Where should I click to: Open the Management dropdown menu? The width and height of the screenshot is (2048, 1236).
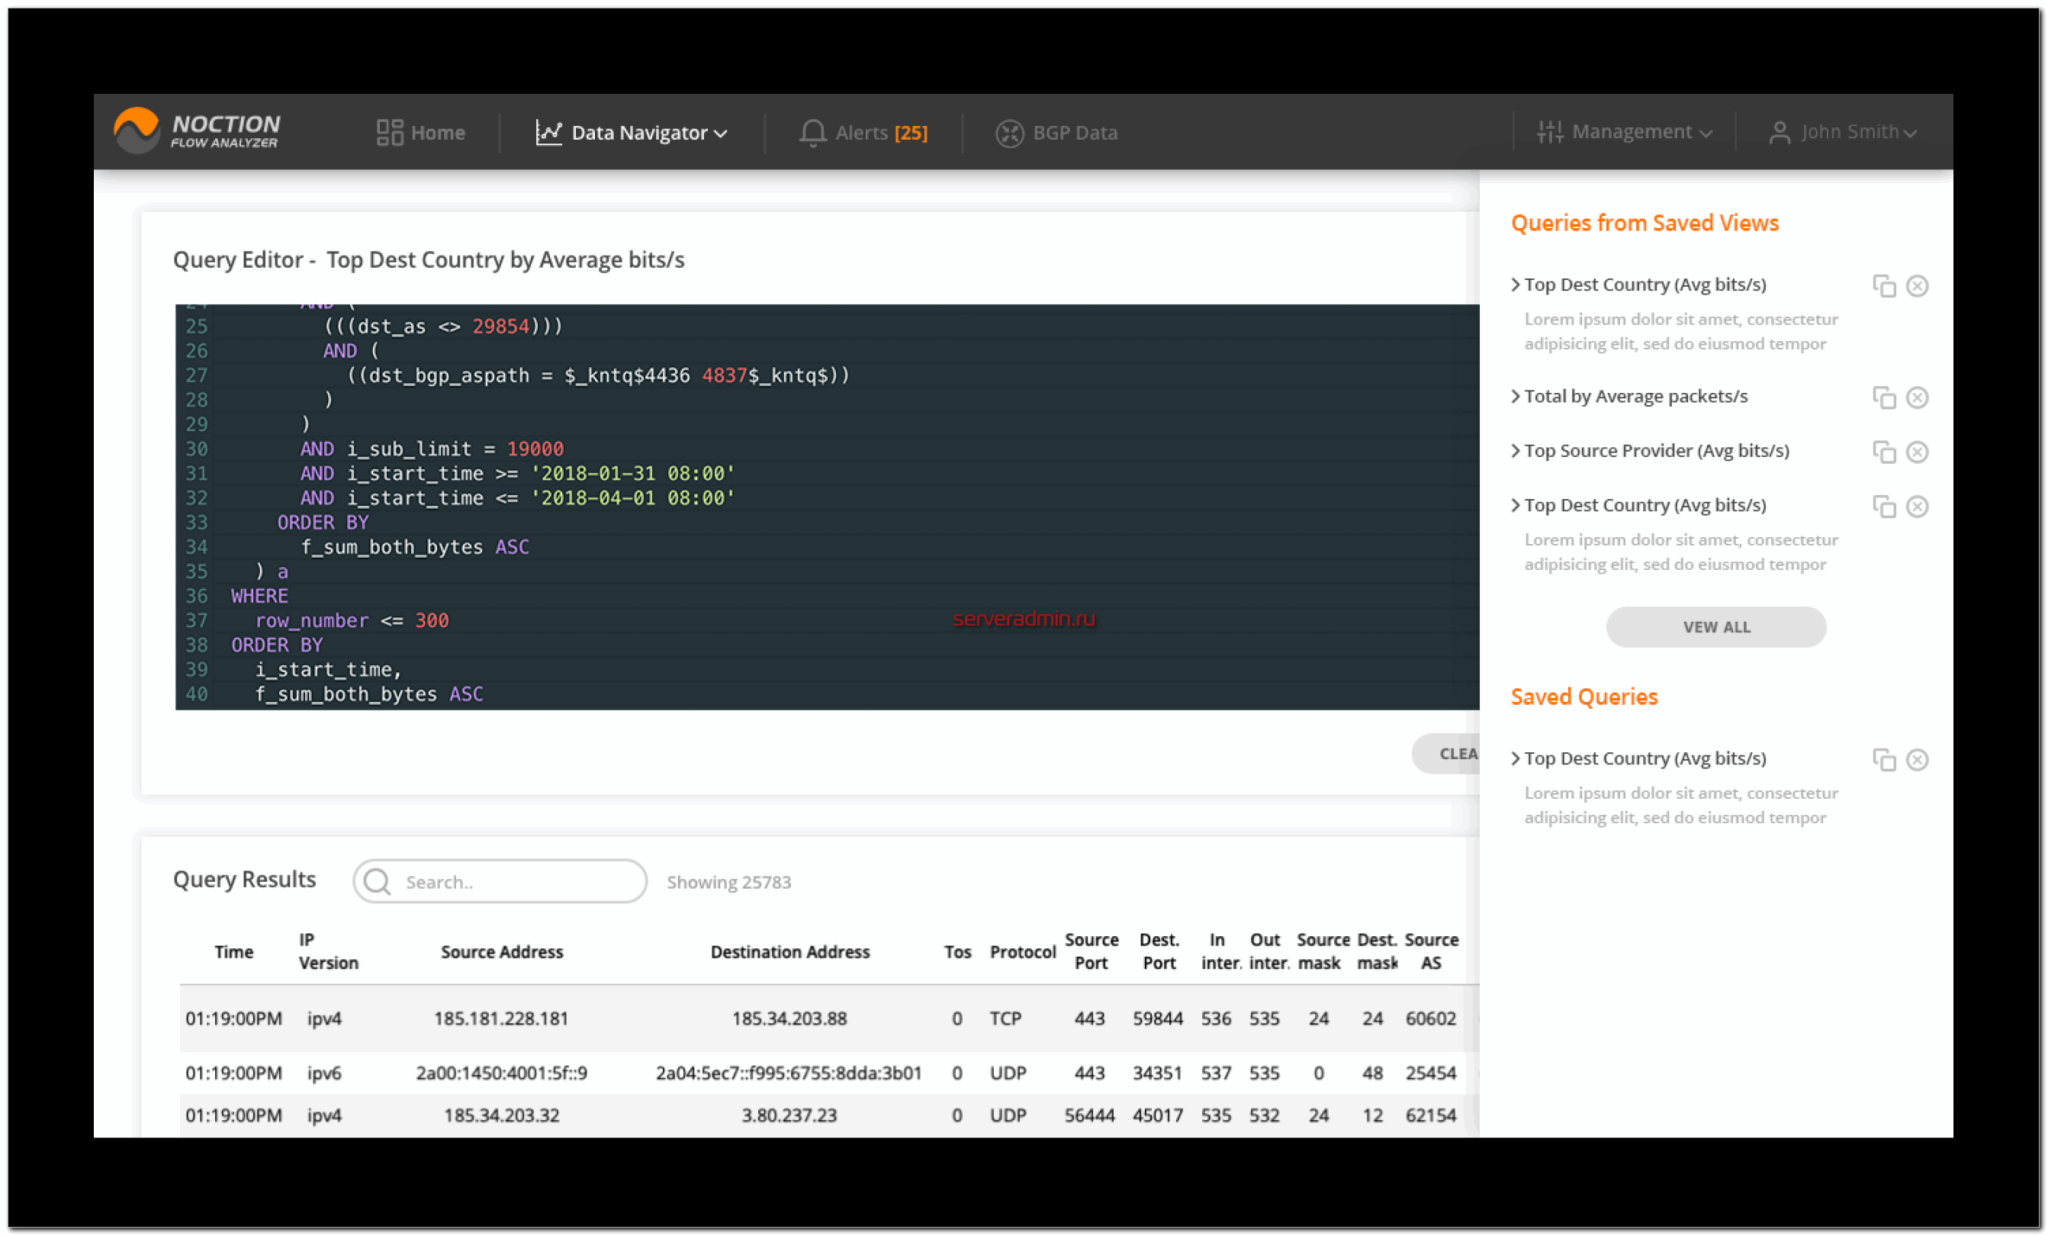point(1630,131)
